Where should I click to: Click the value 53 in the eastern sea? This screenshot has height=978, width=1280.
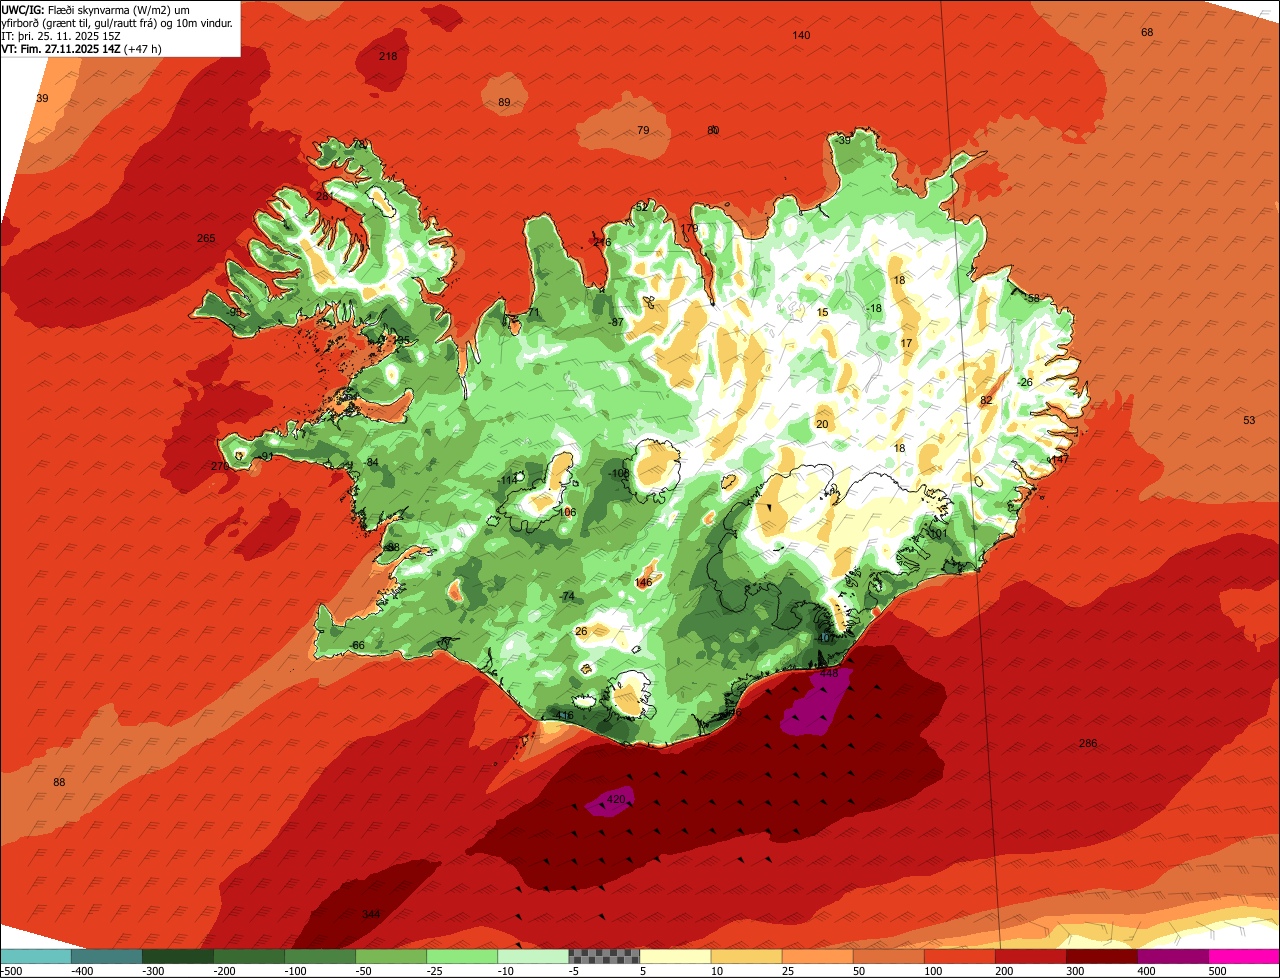1249,420
